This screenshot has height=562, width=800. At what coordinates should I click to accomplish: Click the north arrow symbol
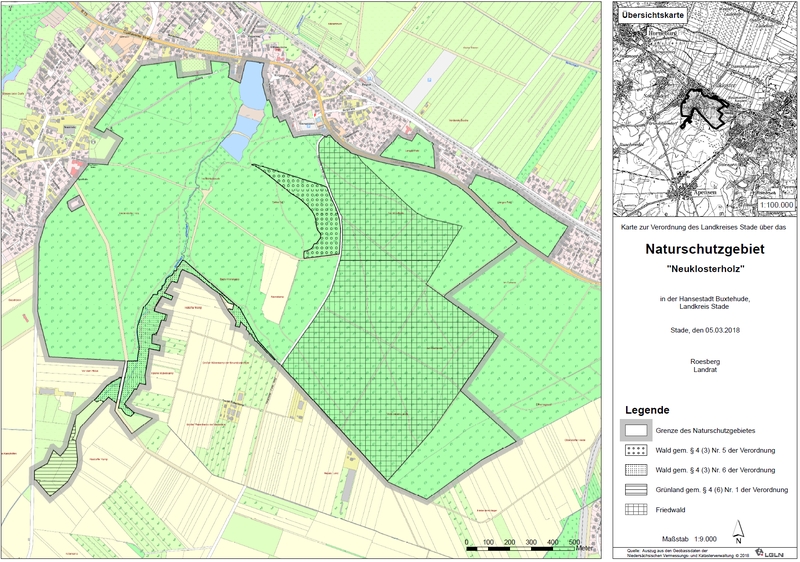coord(738,529)
